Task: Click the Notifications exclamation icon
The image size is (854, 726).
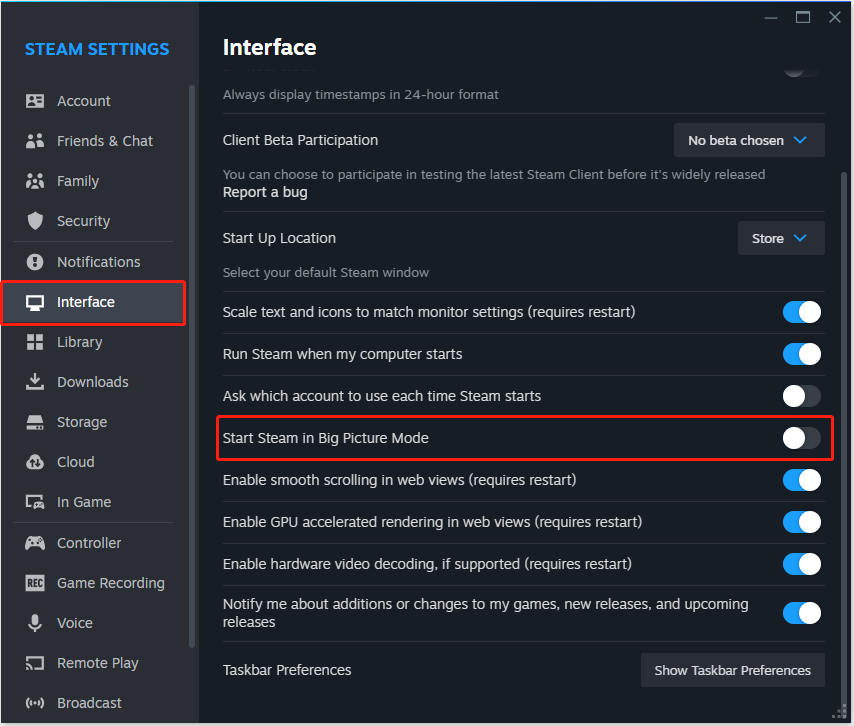Action: pos(35,262)
